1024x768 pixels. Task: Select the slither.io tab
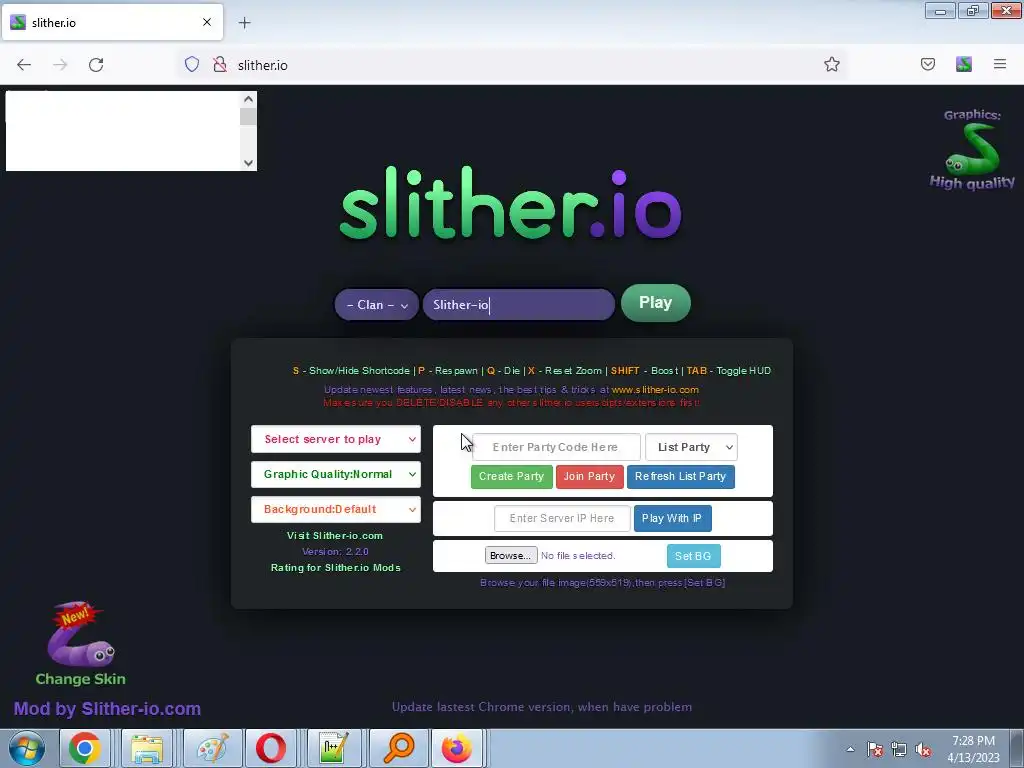coord(112,22)
